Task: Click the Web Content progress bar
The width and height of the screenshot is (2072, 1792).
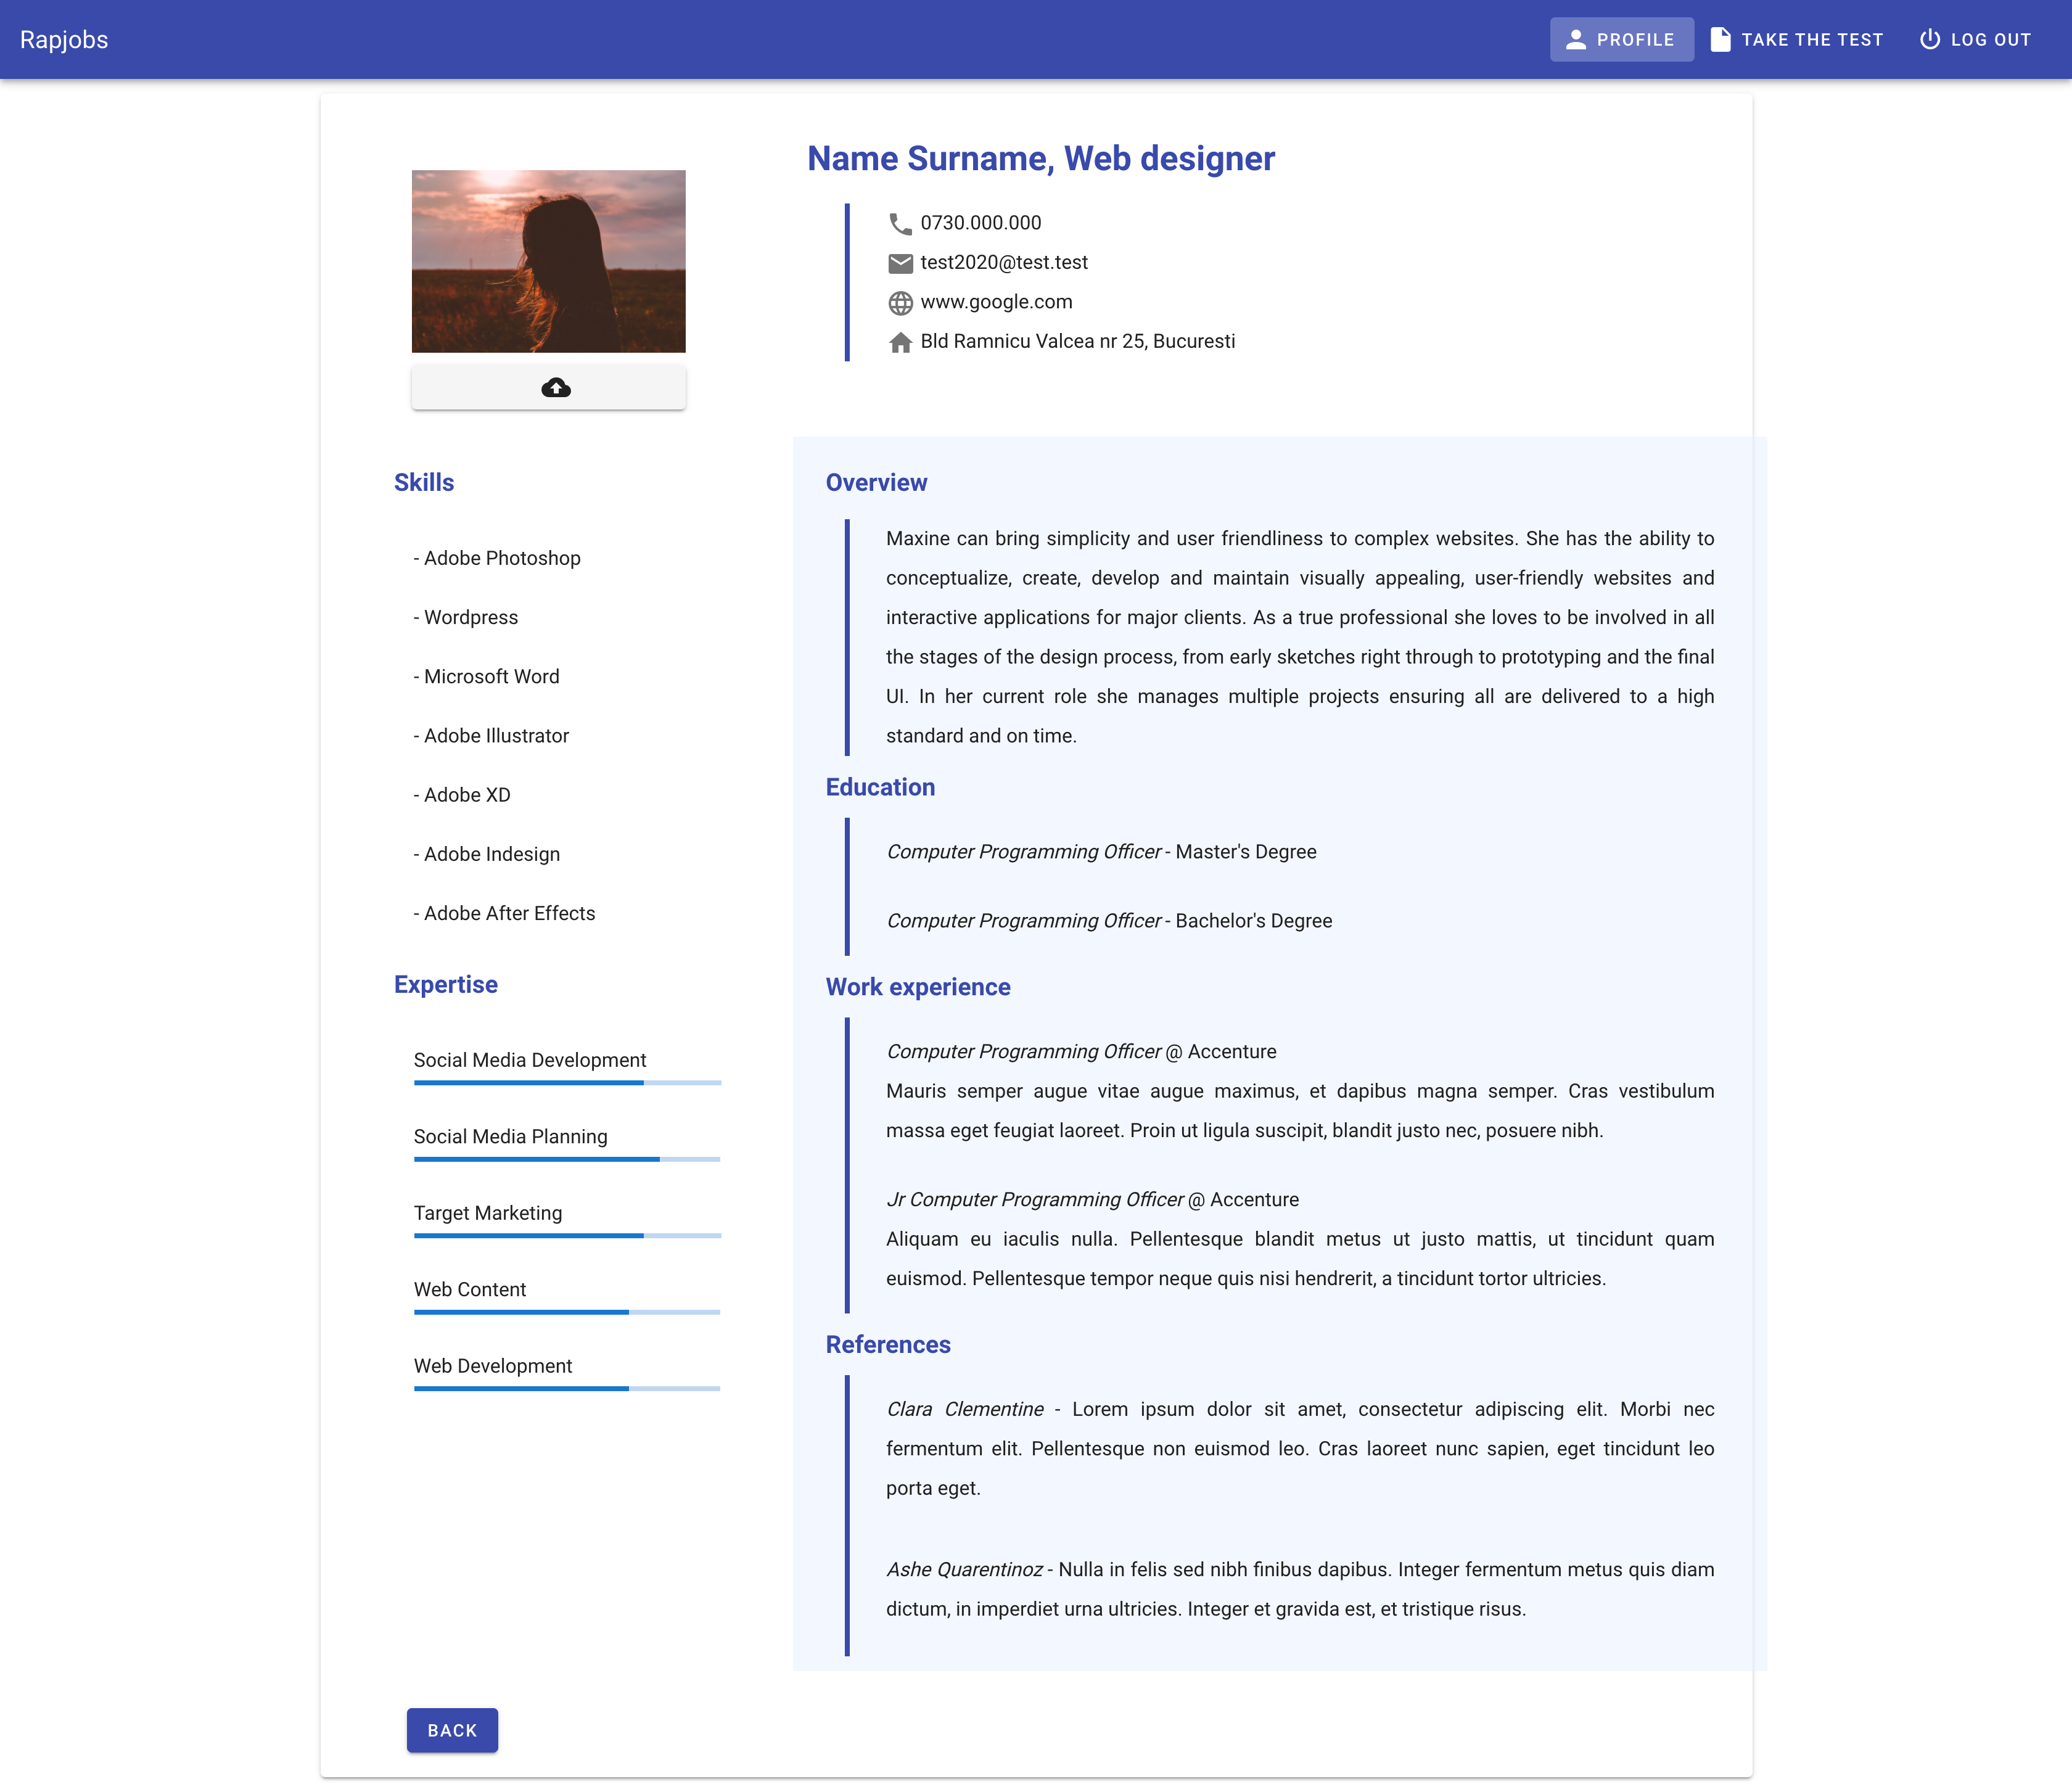Action: [567, 1312]
